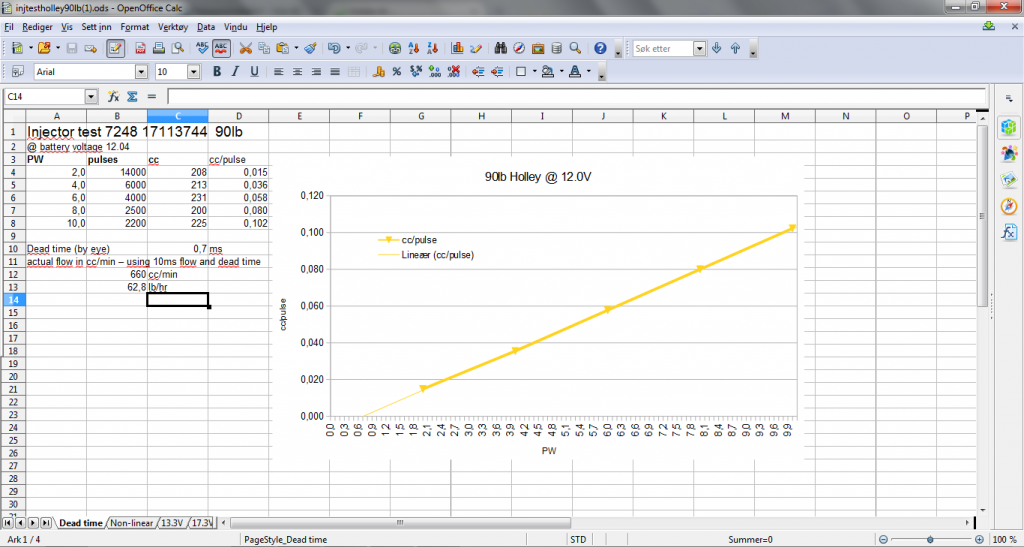Apply the Currency number format icon
This screenshot has width=1024, height=547.
(377, 72)
